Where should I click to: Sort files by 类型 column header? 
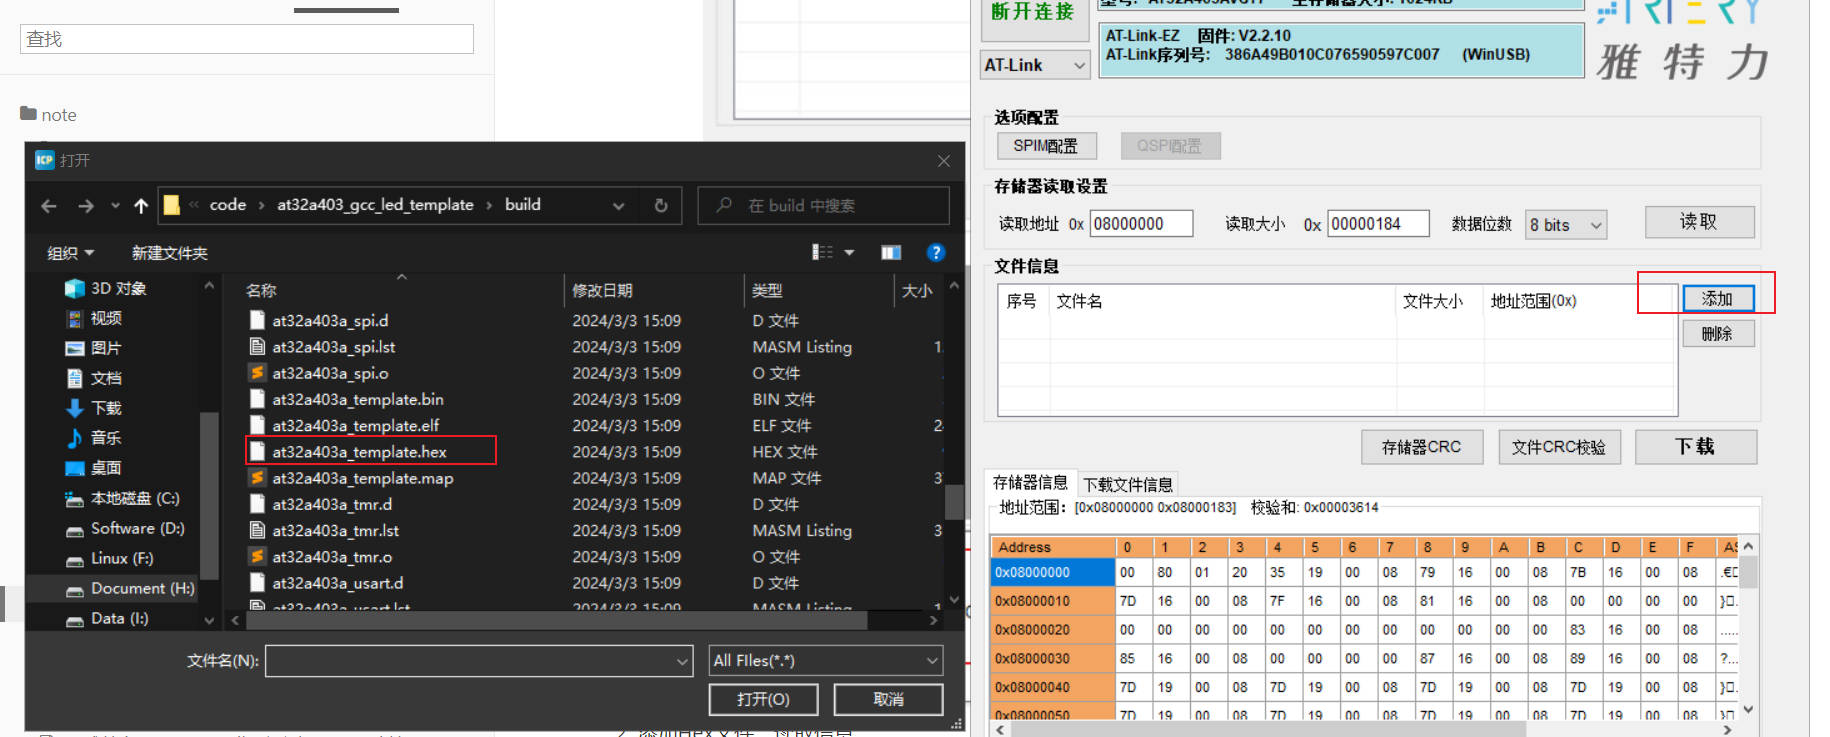[767, 290]
